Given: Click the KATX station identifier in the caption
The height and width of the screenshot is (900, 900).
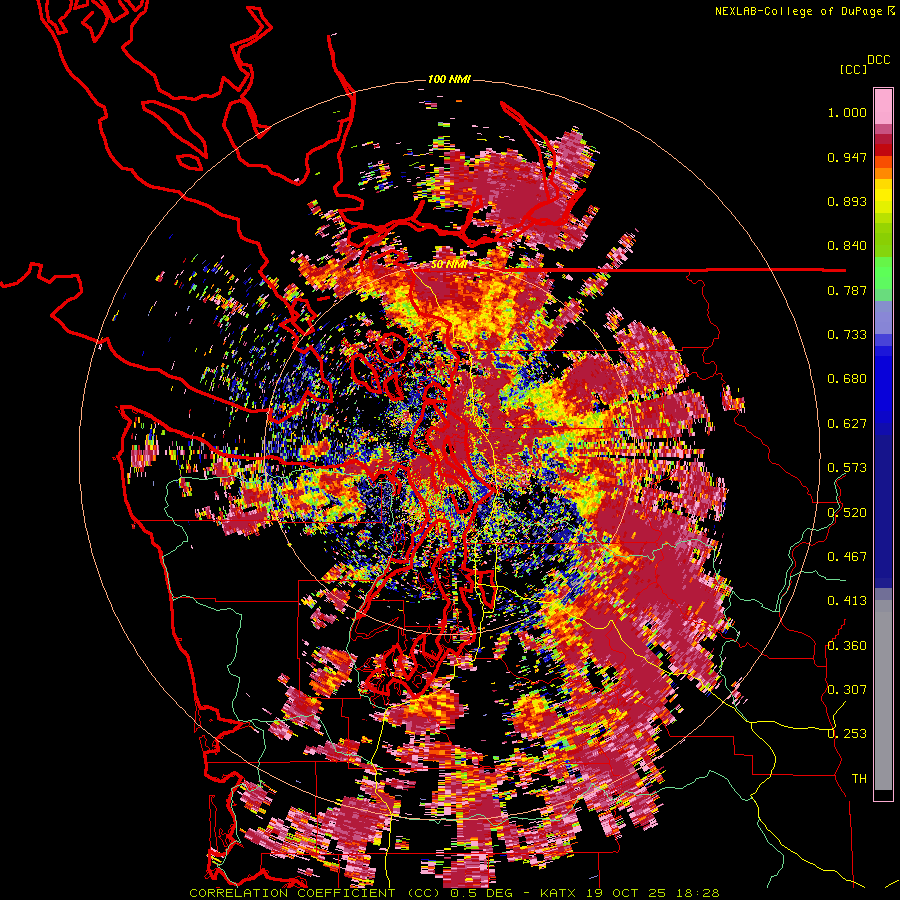Looking at the screenshot, I should coord(559,893).
